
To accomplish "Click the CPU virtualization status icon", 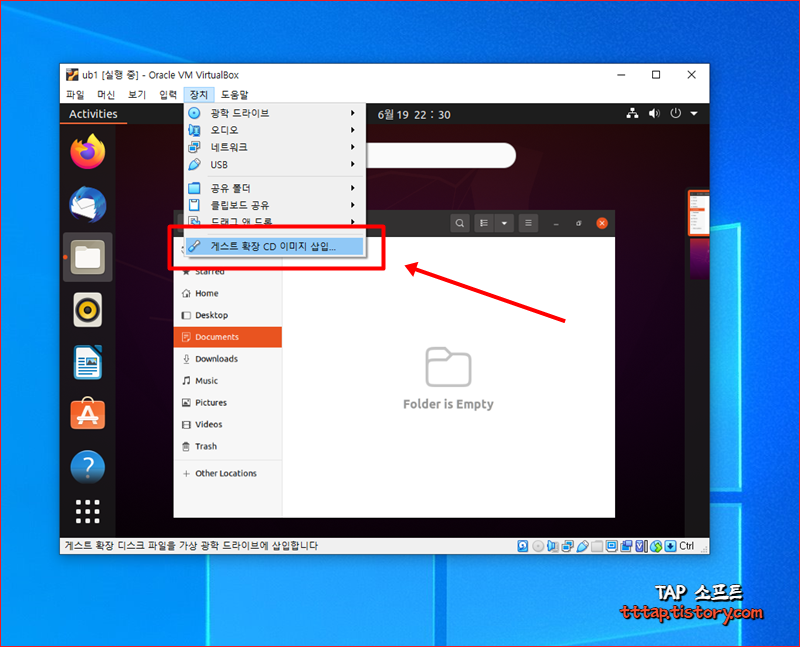I will [641, 546].
